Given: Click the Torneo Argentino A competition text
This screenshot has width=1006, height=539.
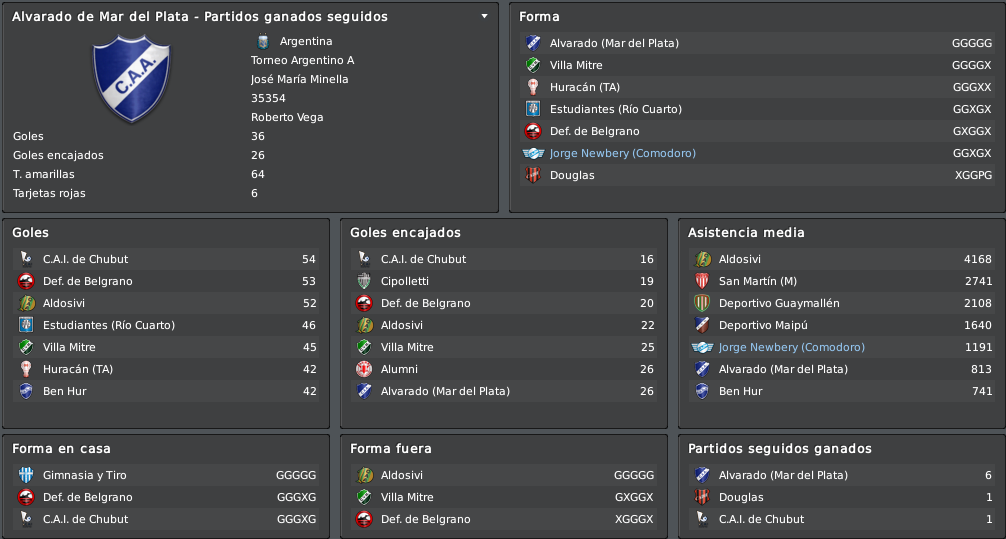Looking at the screenshot, I should click(x=302, y=60).
